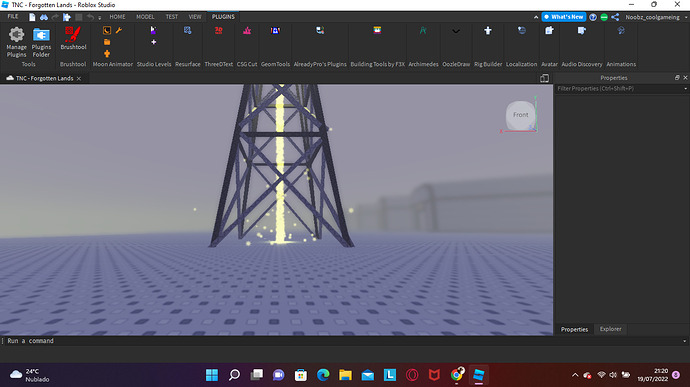Open the Rig Builder
The image size is (690, 387).
coord(488,30)
